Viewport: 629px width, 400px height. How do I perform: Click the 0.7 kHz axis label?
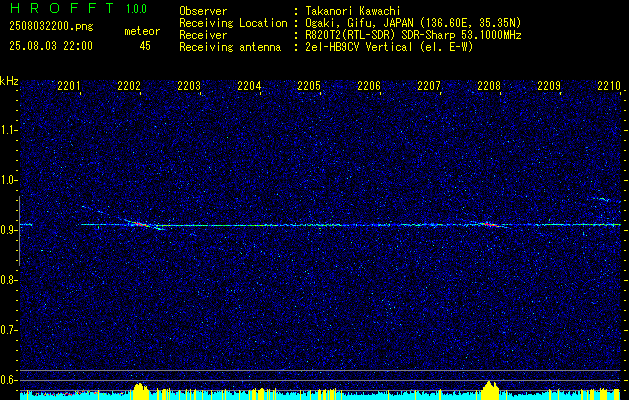point(6,330)
